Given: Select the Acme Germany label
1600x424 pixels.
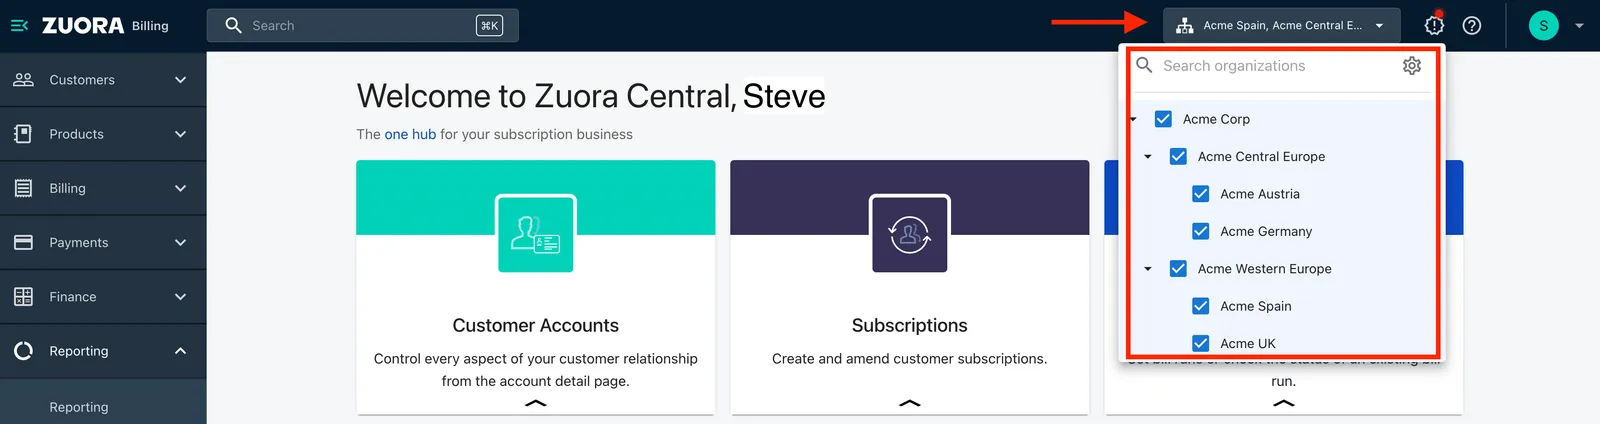Looking at the screenshot, I should point(1266,231).
